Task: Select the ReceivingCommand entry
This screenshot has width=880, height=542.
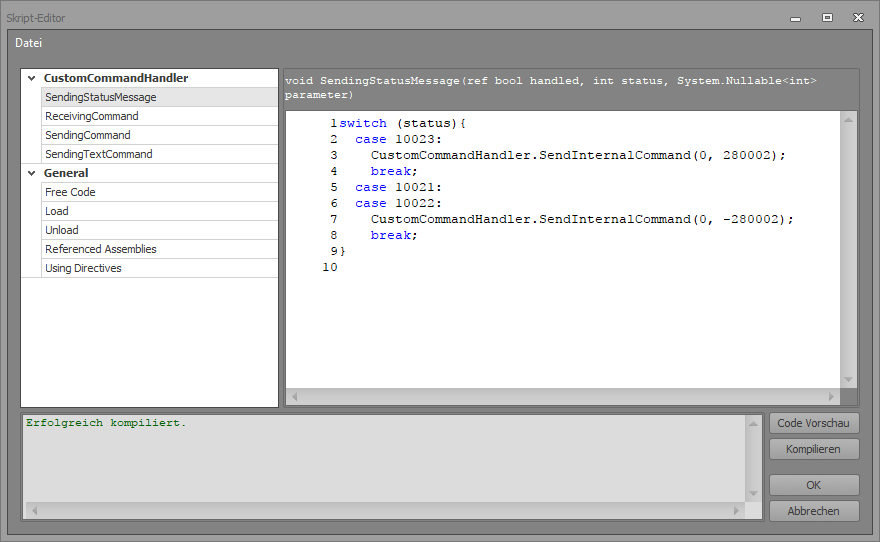Action: pyautogui.click(x=159, y=116)
